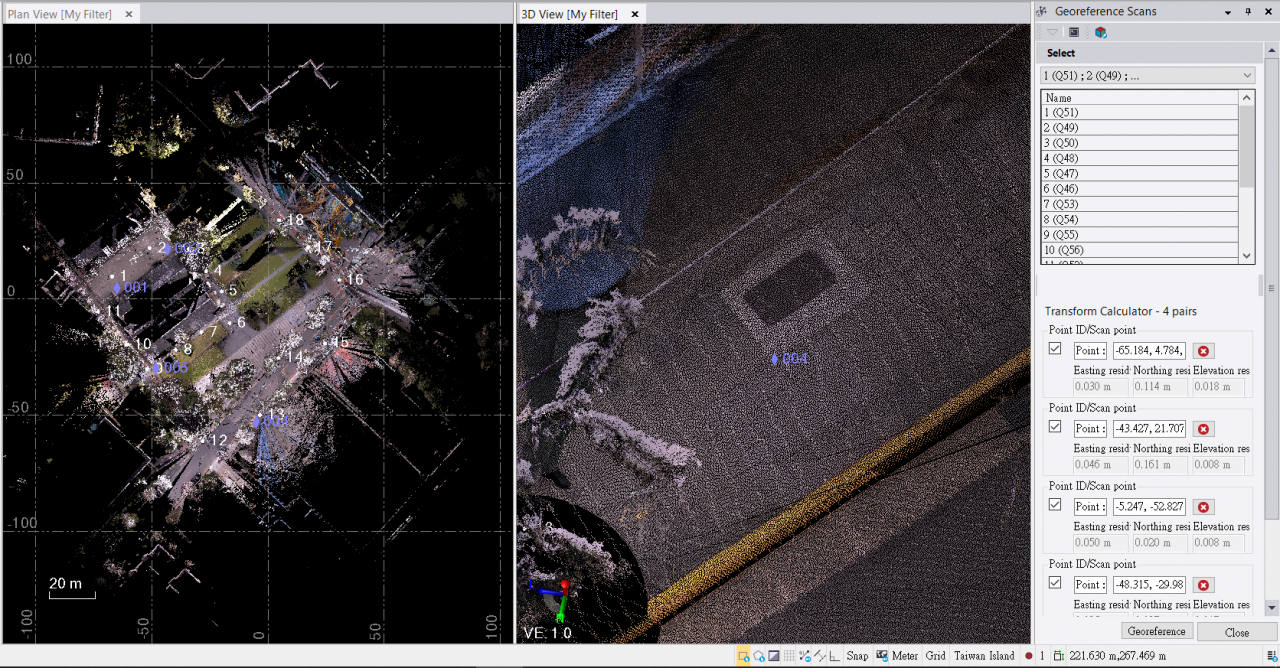Click the polygon select mode status icon

coord(759,656)
